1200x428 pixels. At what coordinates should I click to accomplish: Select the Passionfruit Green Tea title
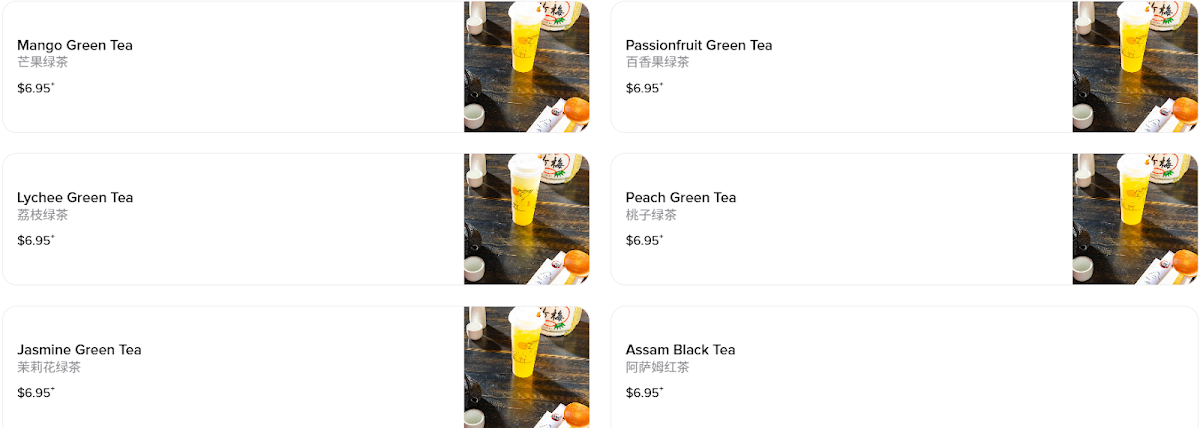699,45
